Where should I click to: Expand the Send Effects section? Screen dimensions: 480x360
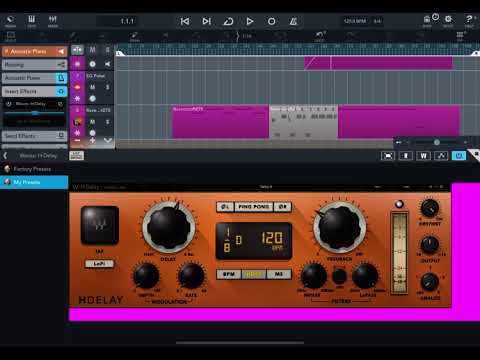pos(35,136)
